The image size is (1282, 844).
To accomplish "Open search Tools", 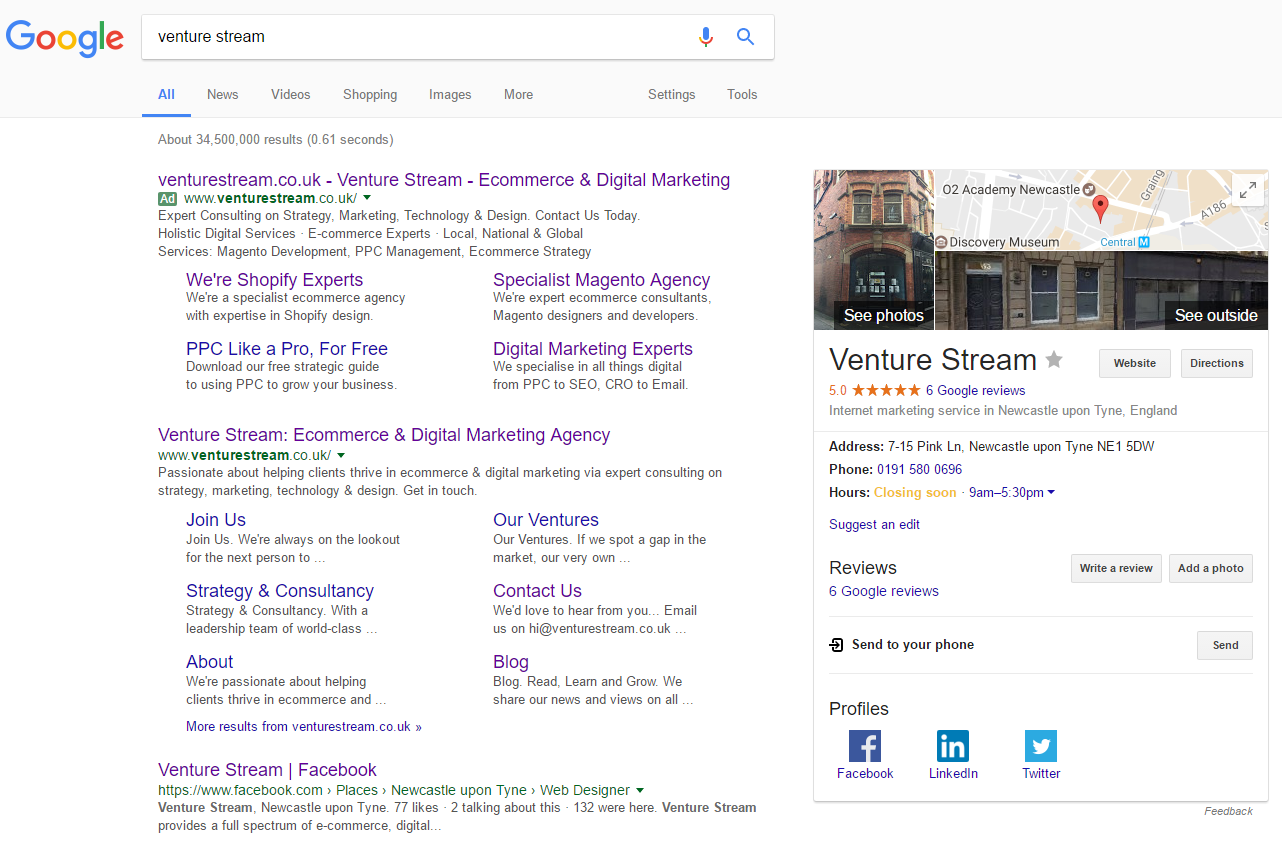I will [742, 94].
